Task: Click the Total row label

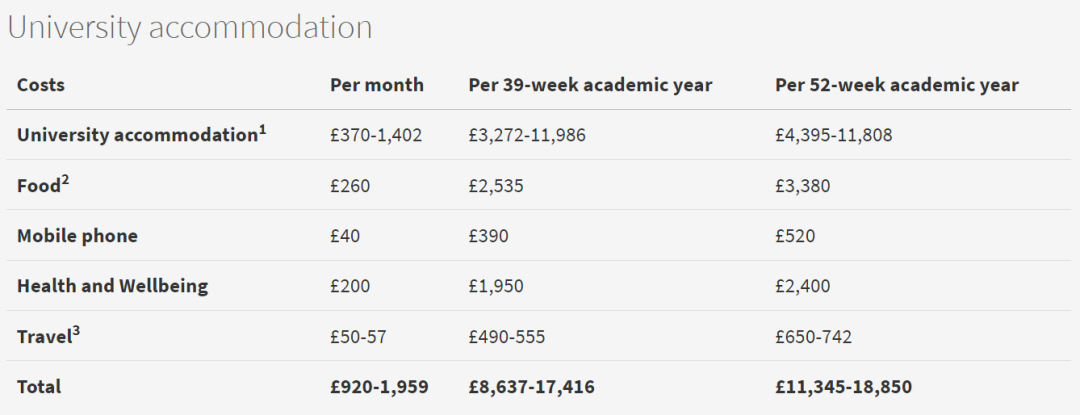Action: [39, 387]
